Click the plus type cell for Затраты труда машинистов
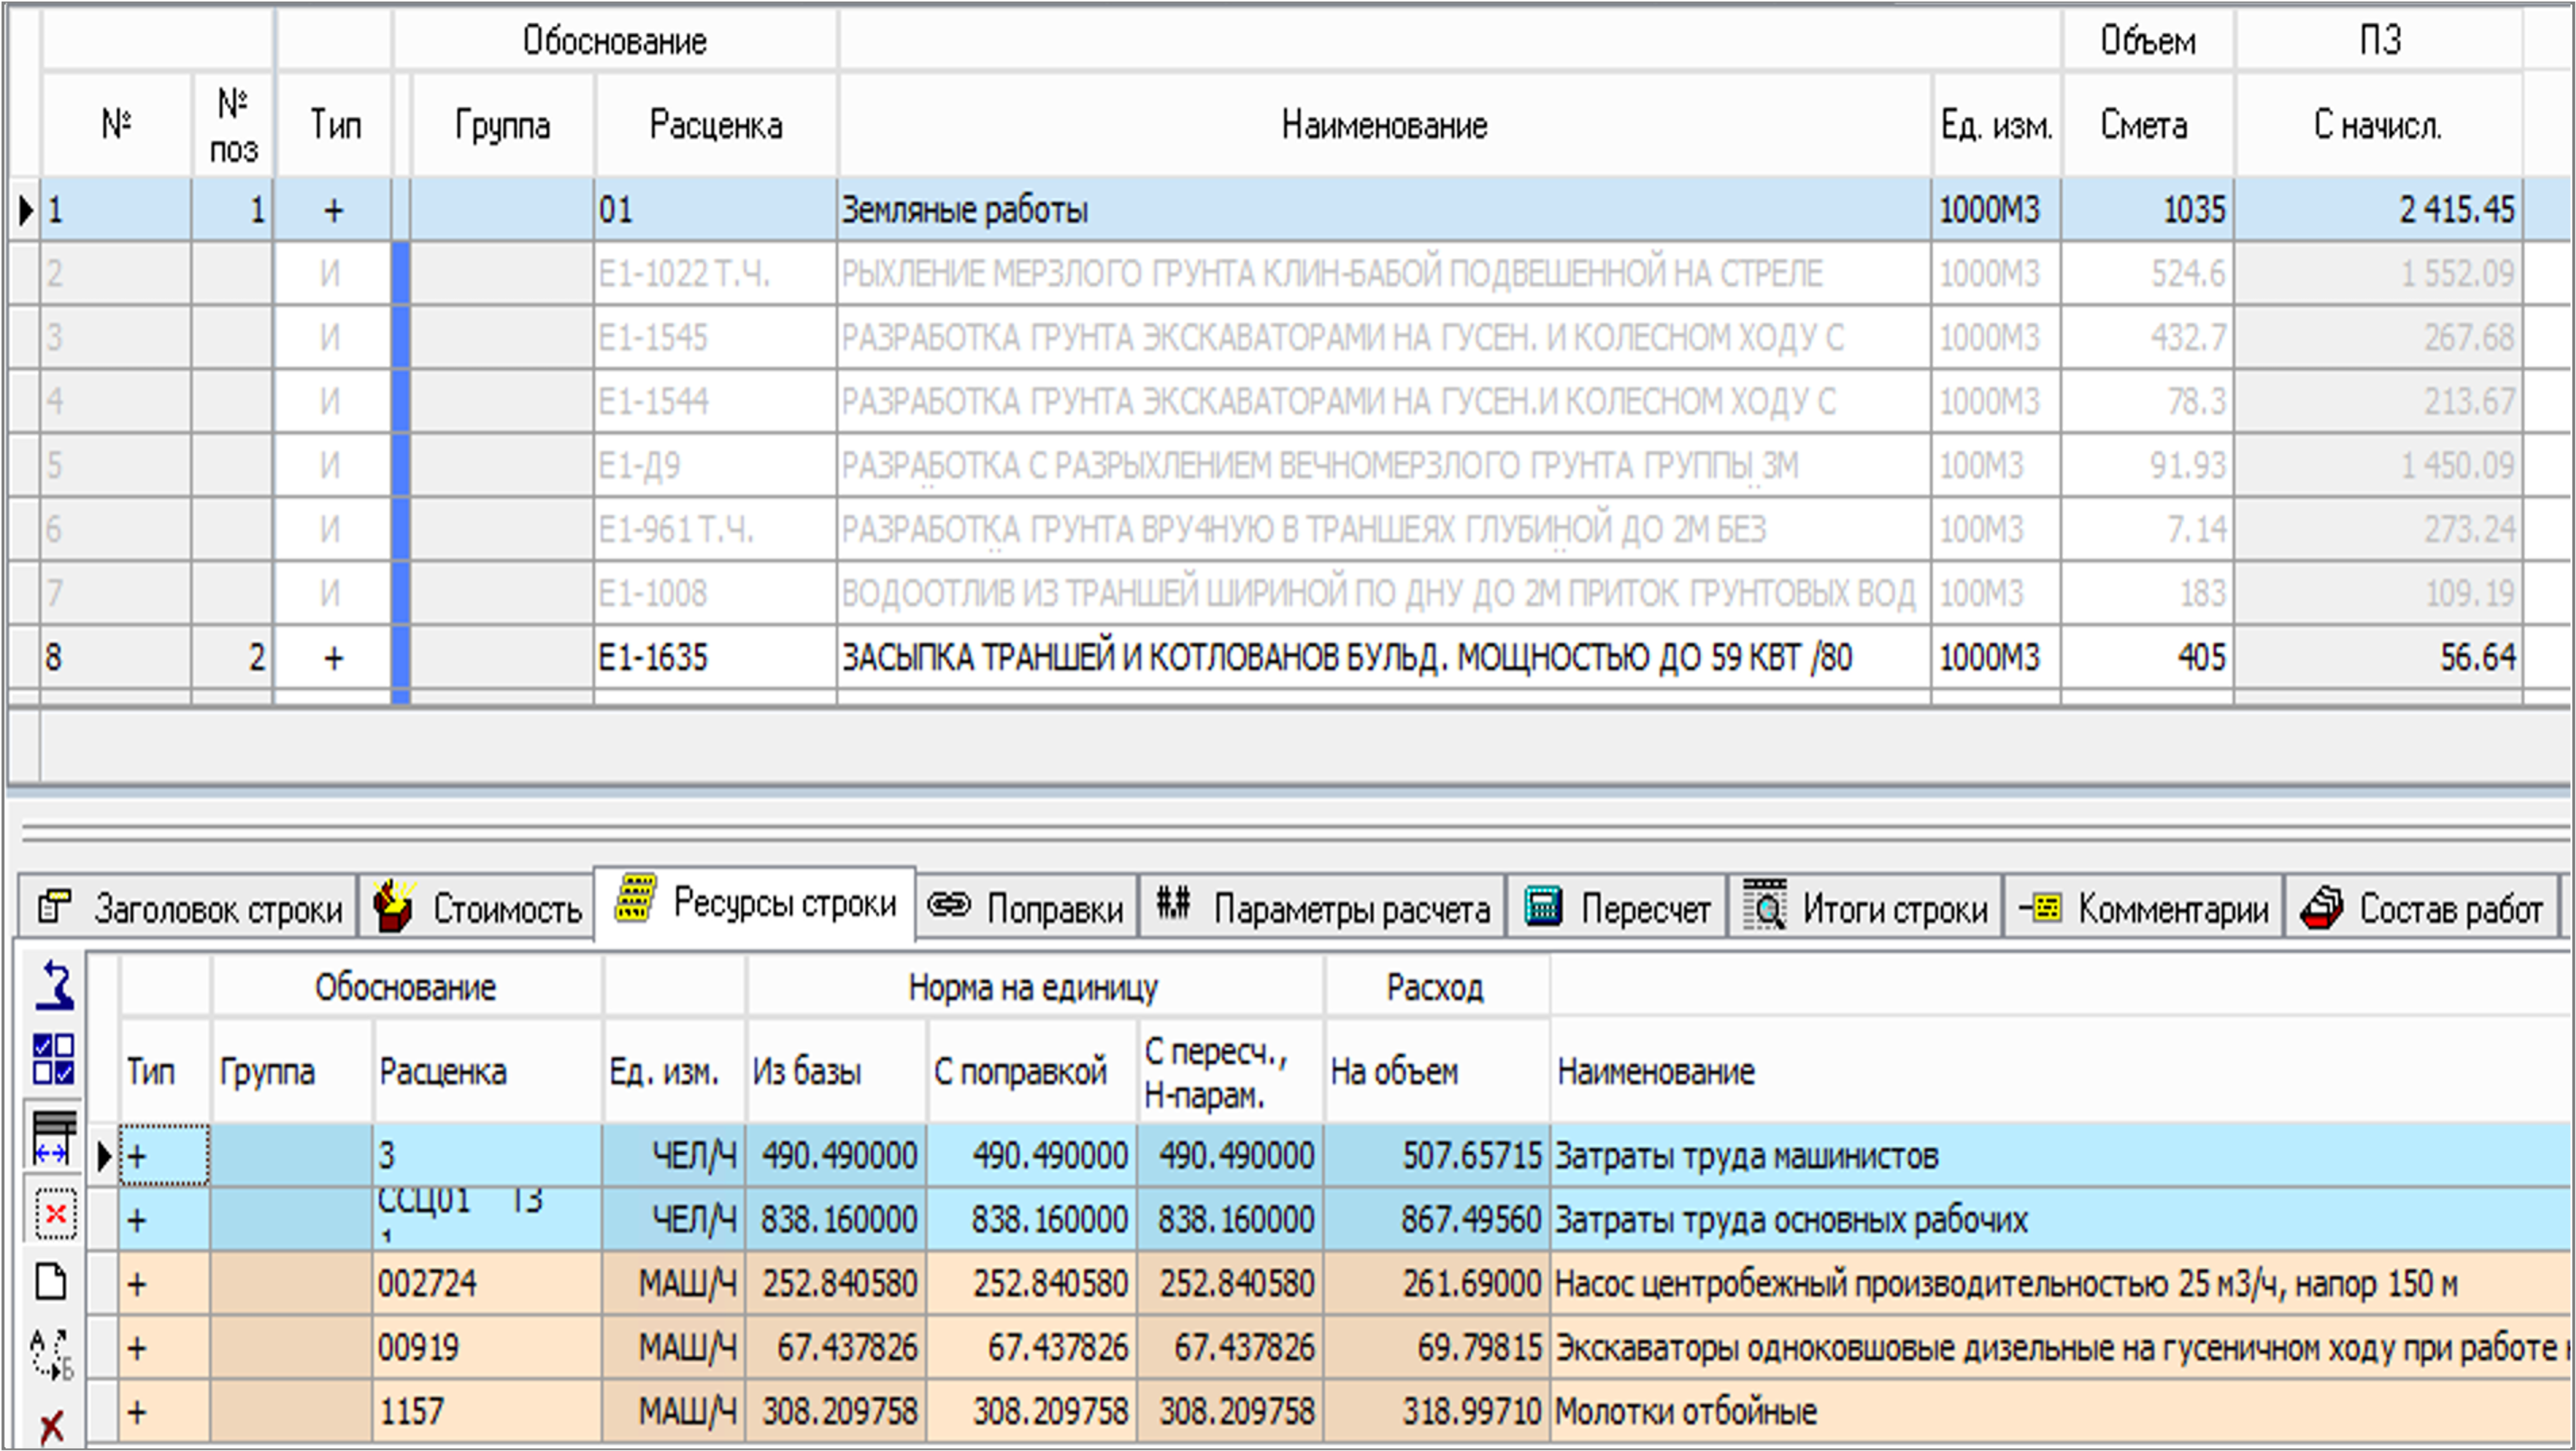This screenshot has height=1451, width=2576. (x=164, y=1156)
